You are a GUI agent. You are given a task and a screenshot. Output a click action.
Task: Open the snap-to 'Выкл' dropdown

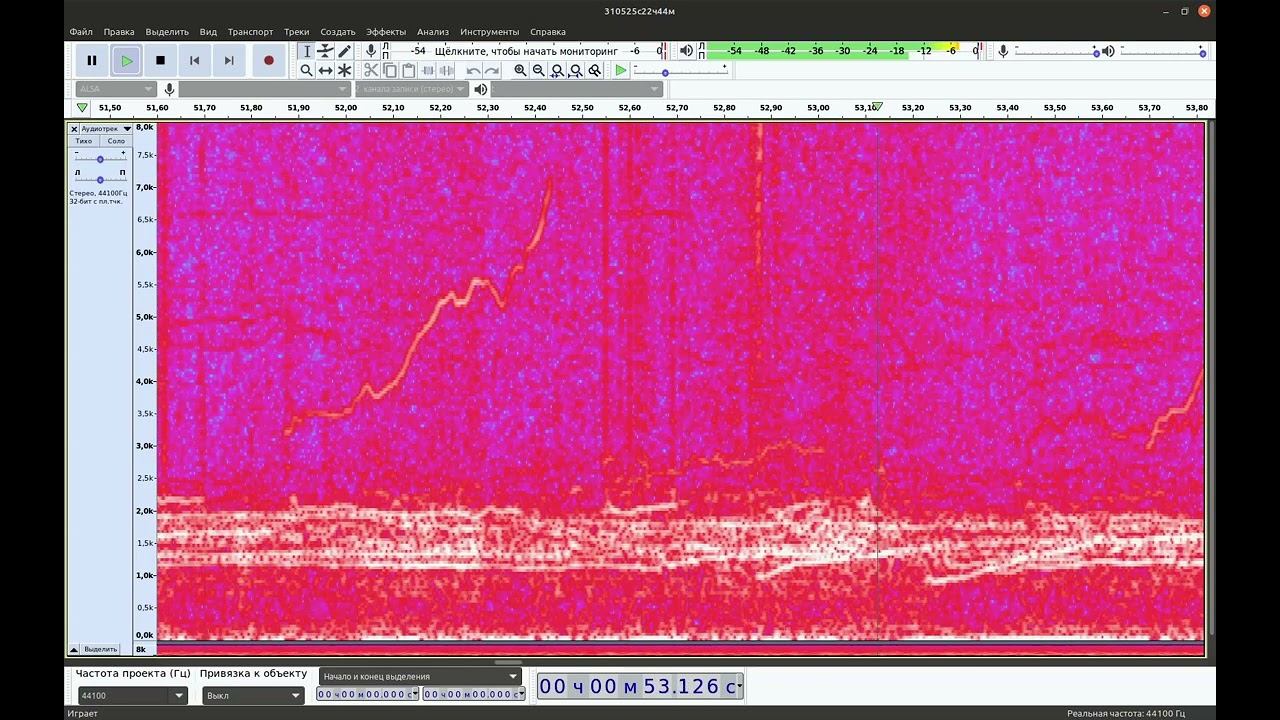click(253, 695)
